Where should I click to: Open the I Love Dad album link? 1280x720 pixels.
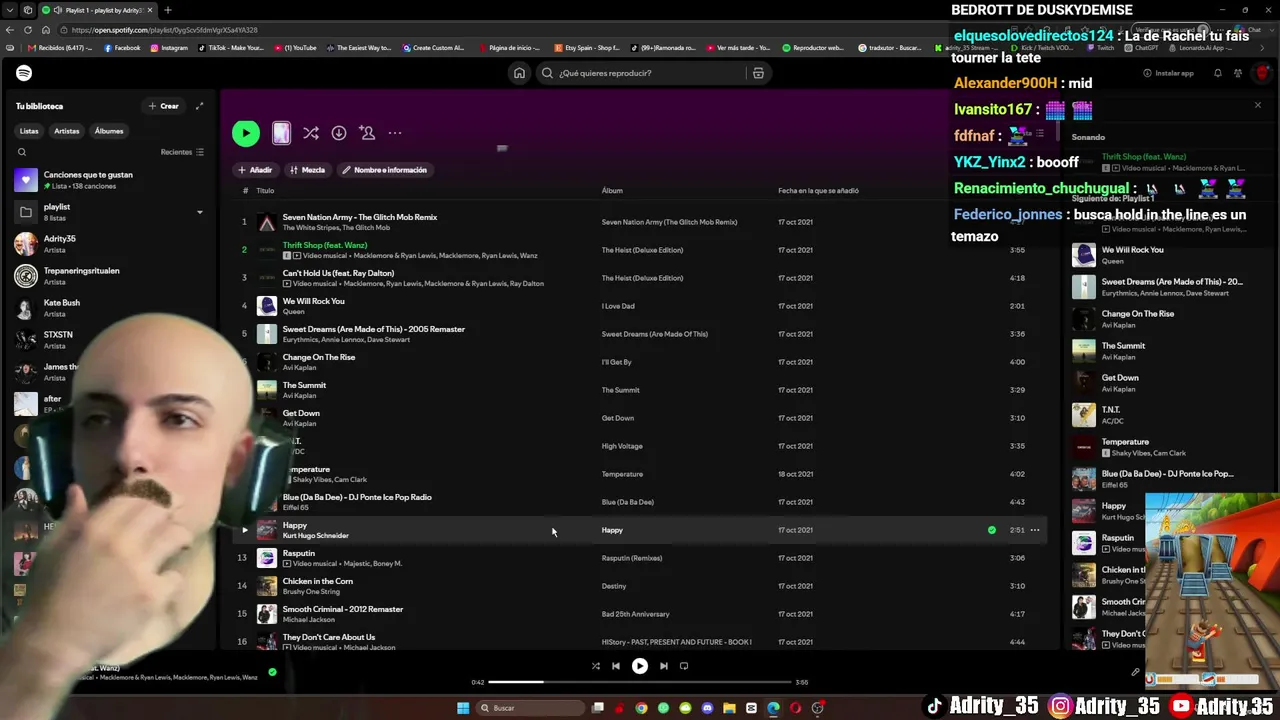click(x=618, y=306)
